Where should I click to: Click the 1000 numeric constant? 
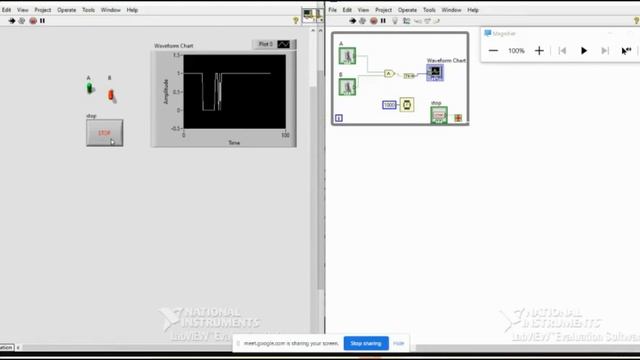(389, 105)
